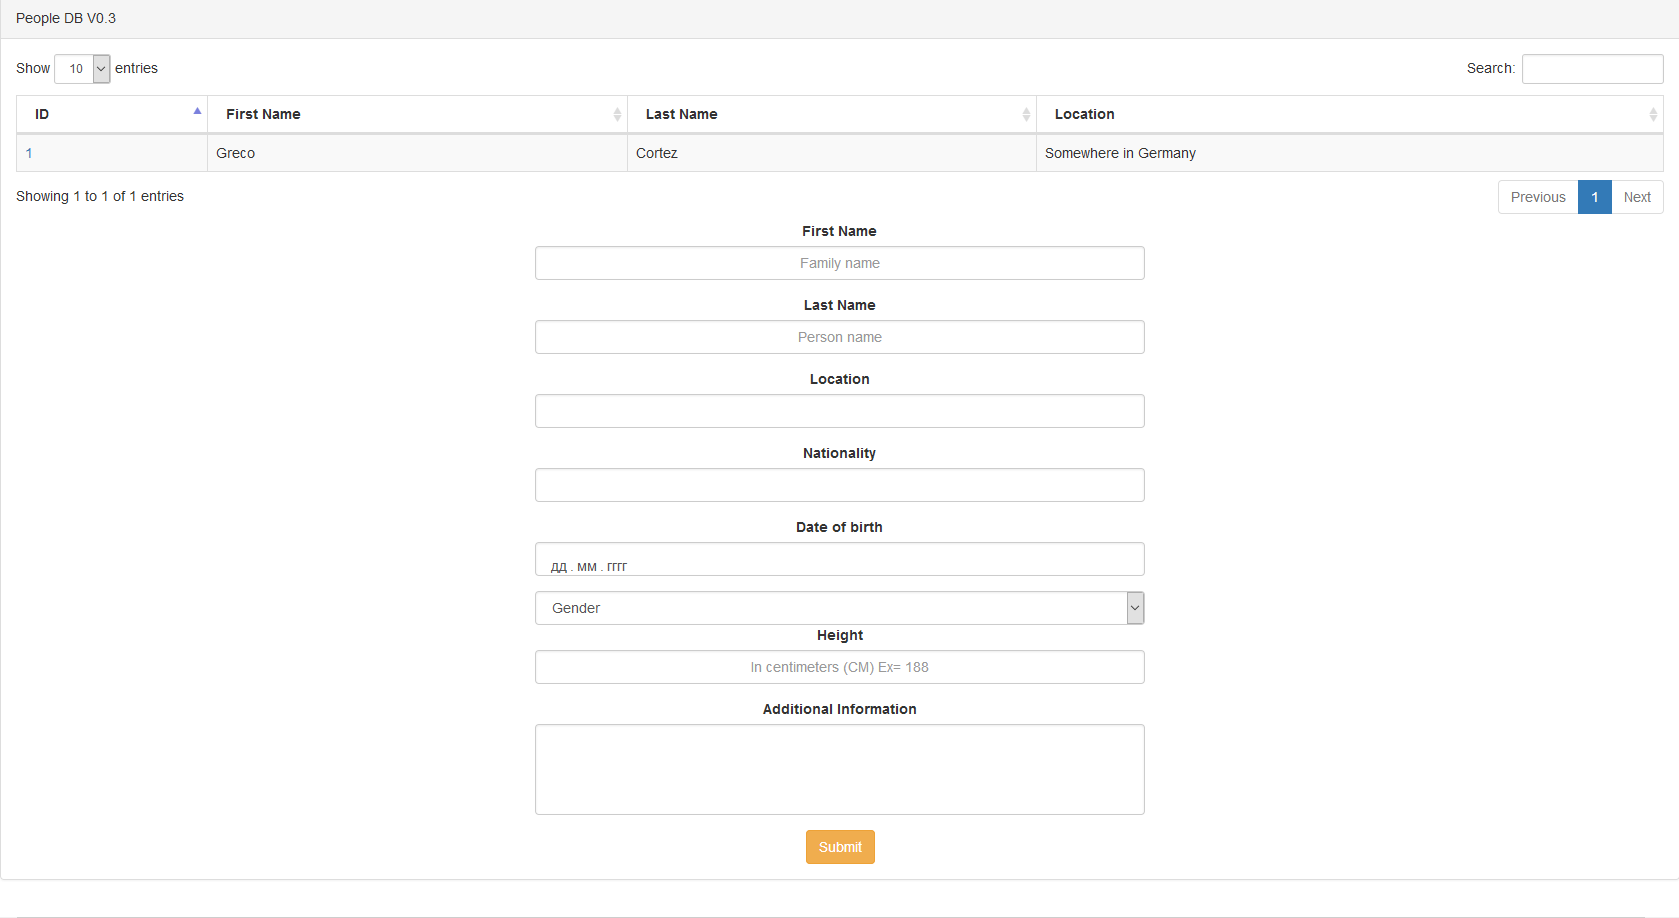Focus the Location text field in form
Image resolution: width=1679 pixels, height=918 pixels.
[839, 411]
